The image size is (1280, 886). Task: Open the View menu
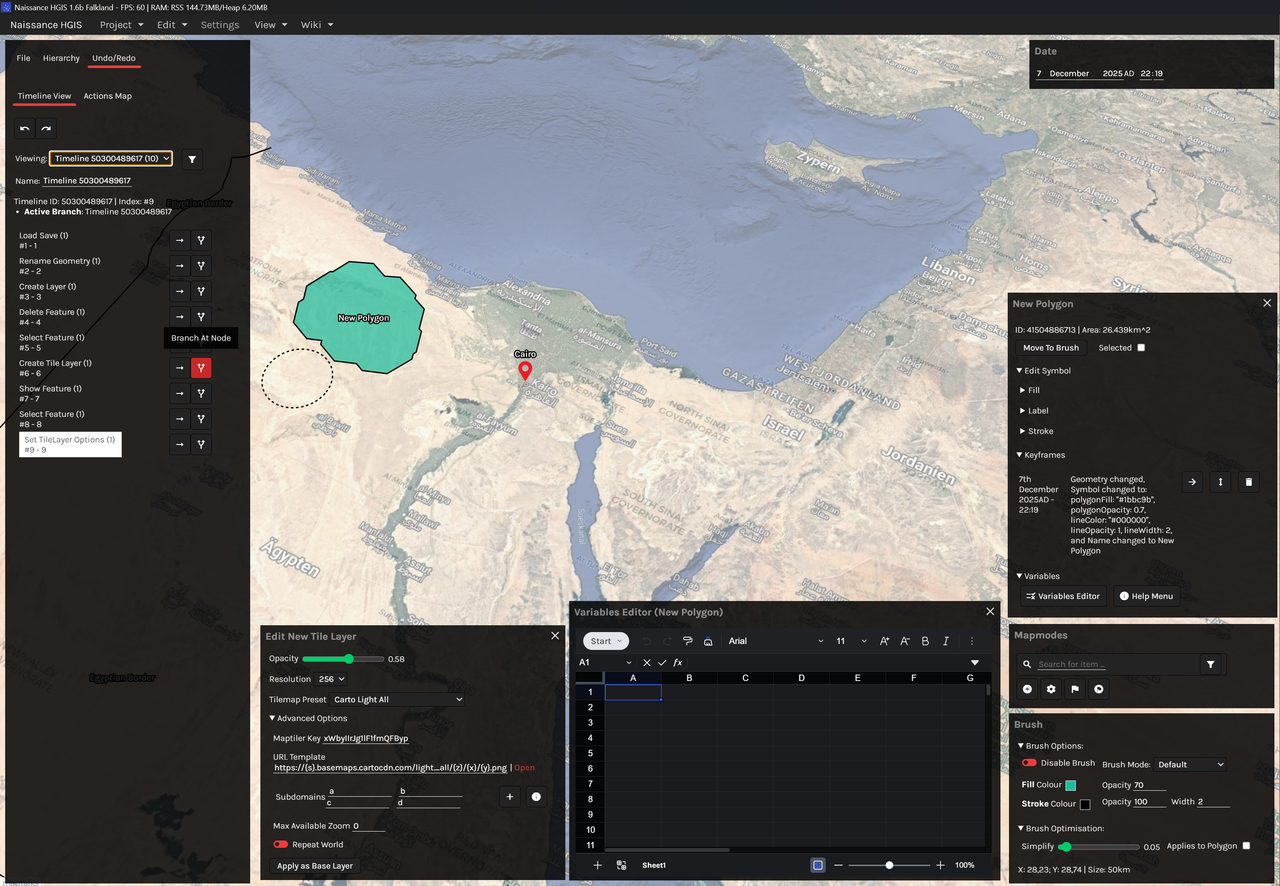click(x=270, y=24)
